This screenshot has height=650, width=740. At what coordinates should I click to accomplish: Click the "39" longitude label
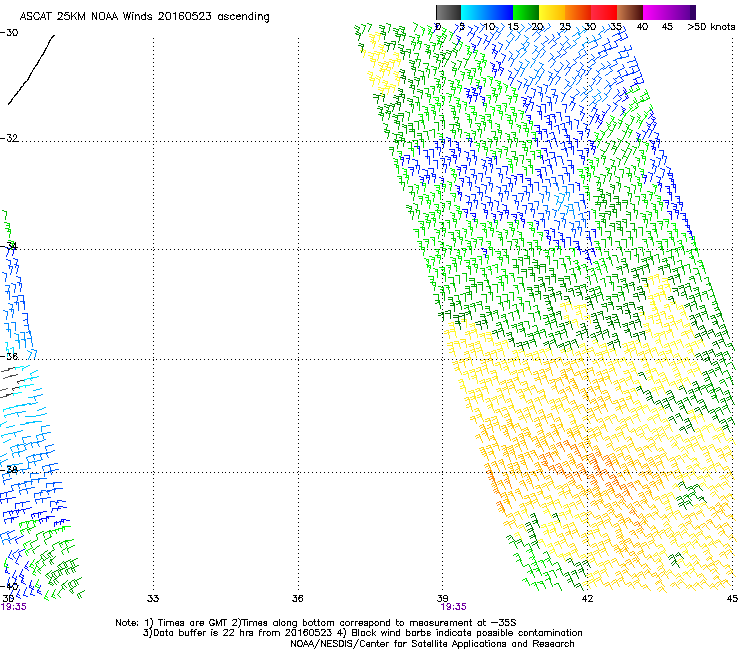point(442,599)
